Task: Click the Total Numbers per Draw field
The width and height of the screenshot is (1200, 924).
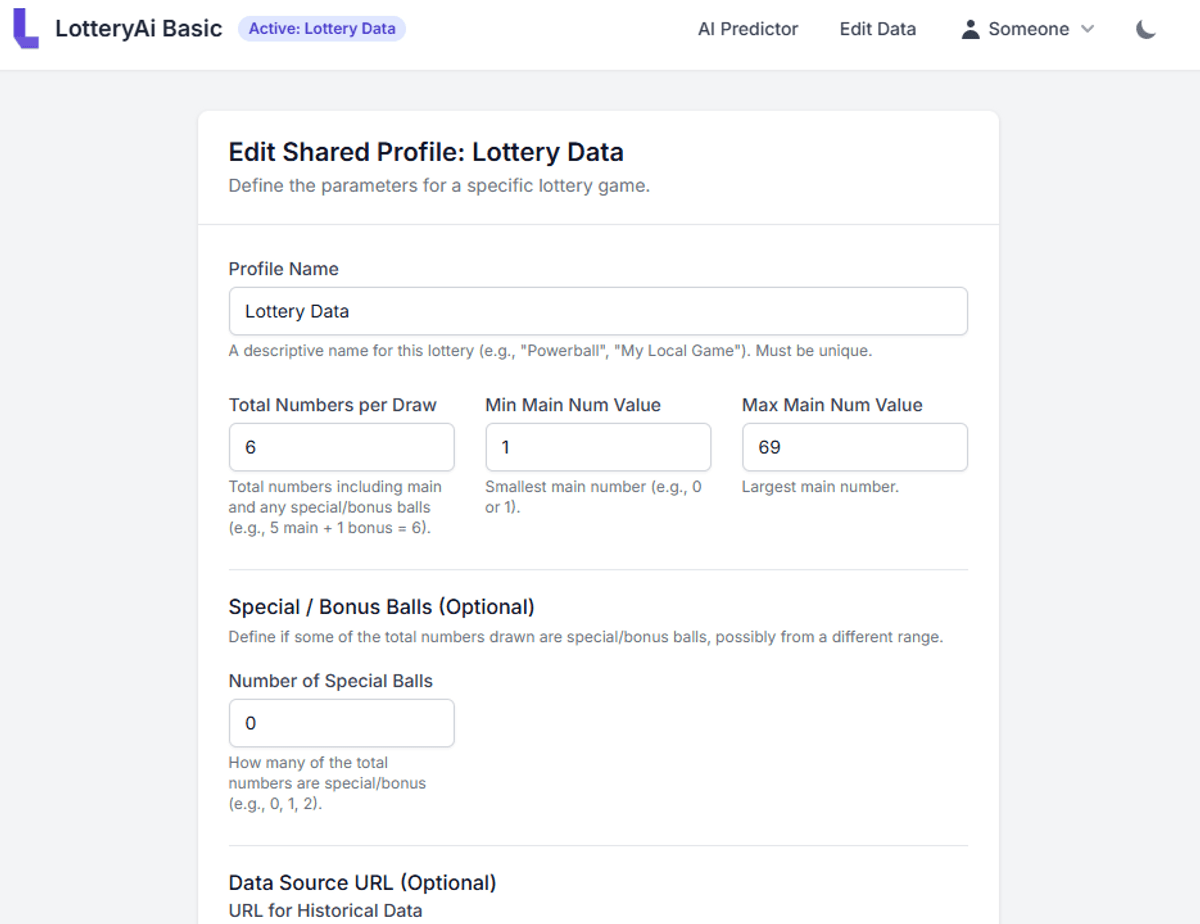Action: pos(341,447)
